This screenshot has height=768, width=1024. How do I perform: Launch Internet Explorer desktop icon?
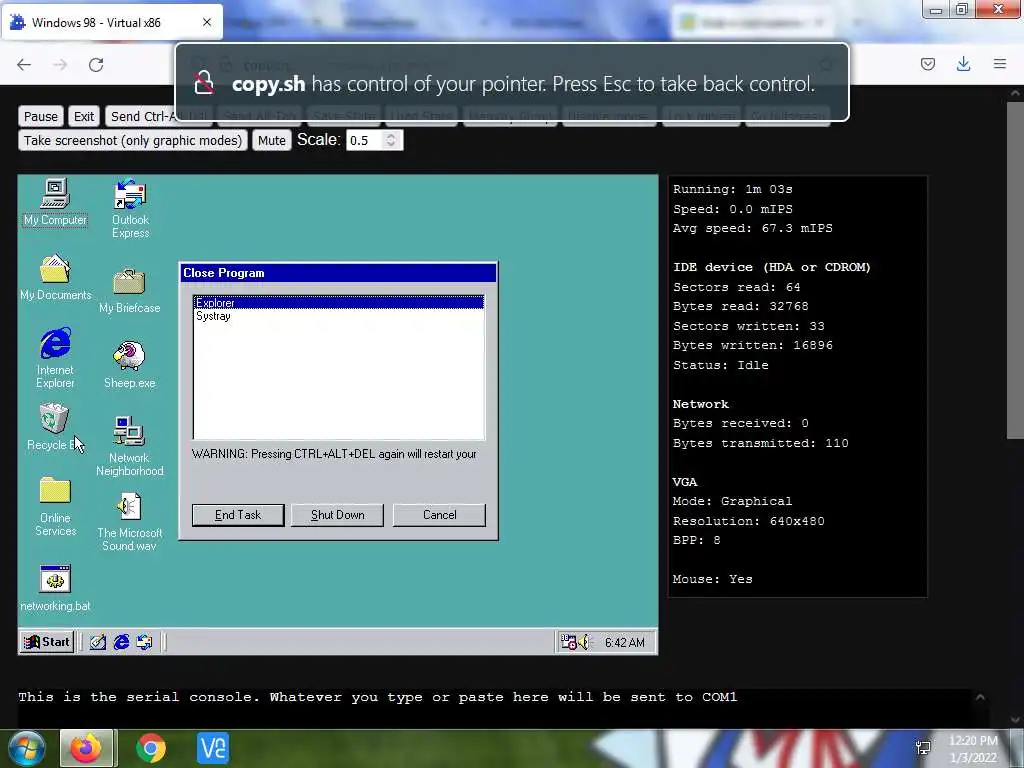pos(55,358)
